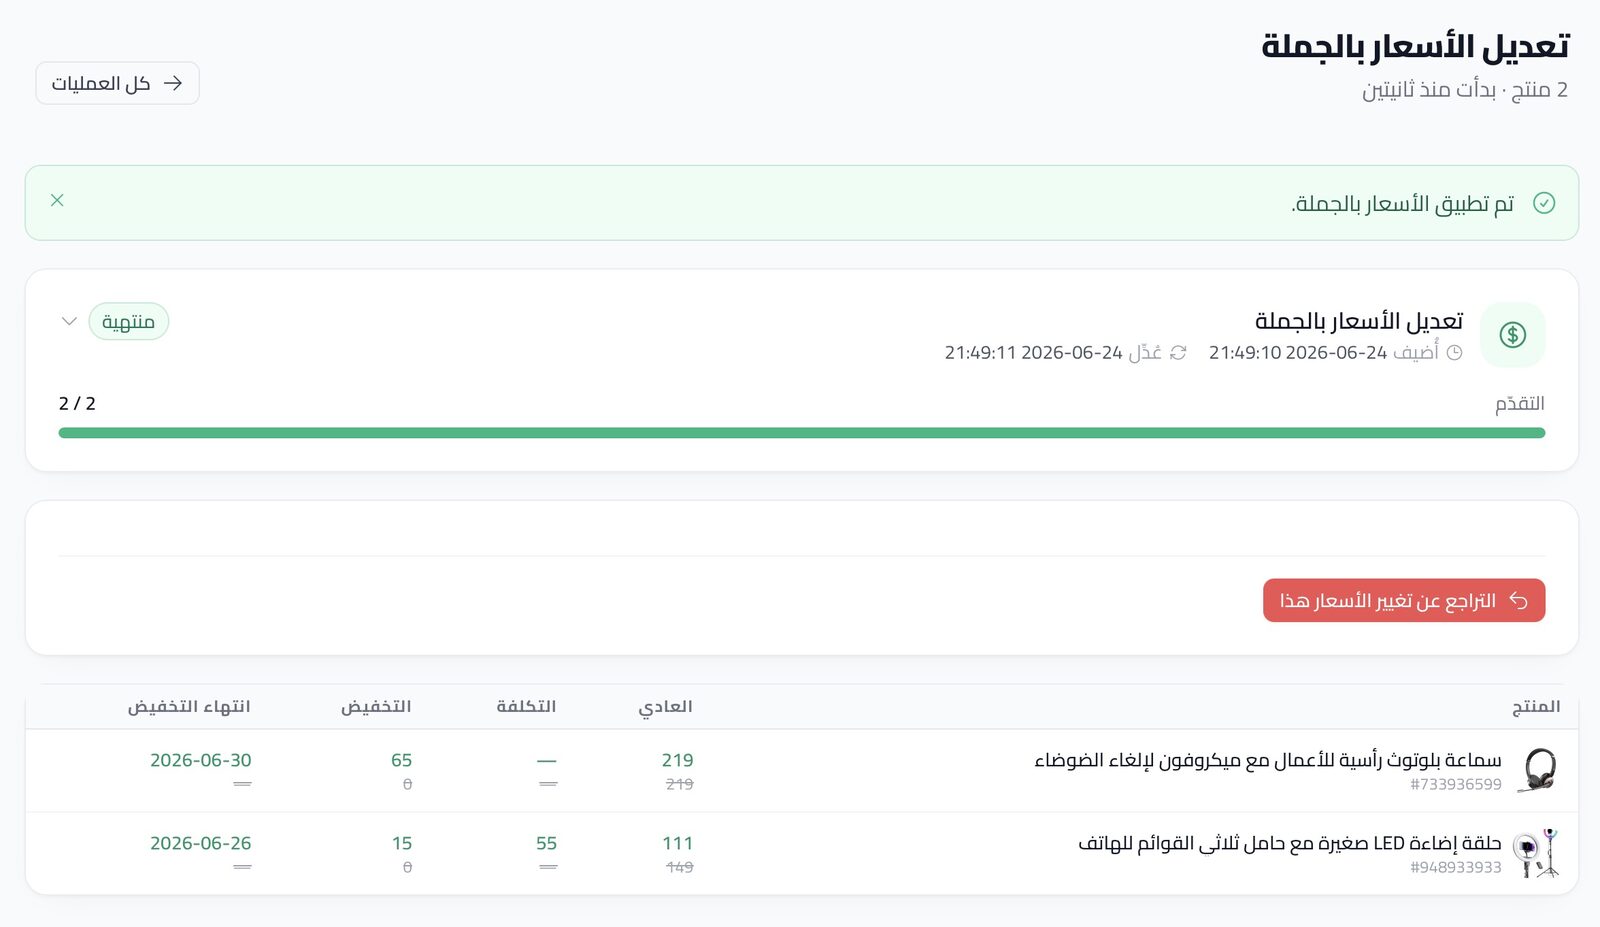Click new regular price 111 in LED row
Screen dimensions: 1600x927
pos(678,843)
